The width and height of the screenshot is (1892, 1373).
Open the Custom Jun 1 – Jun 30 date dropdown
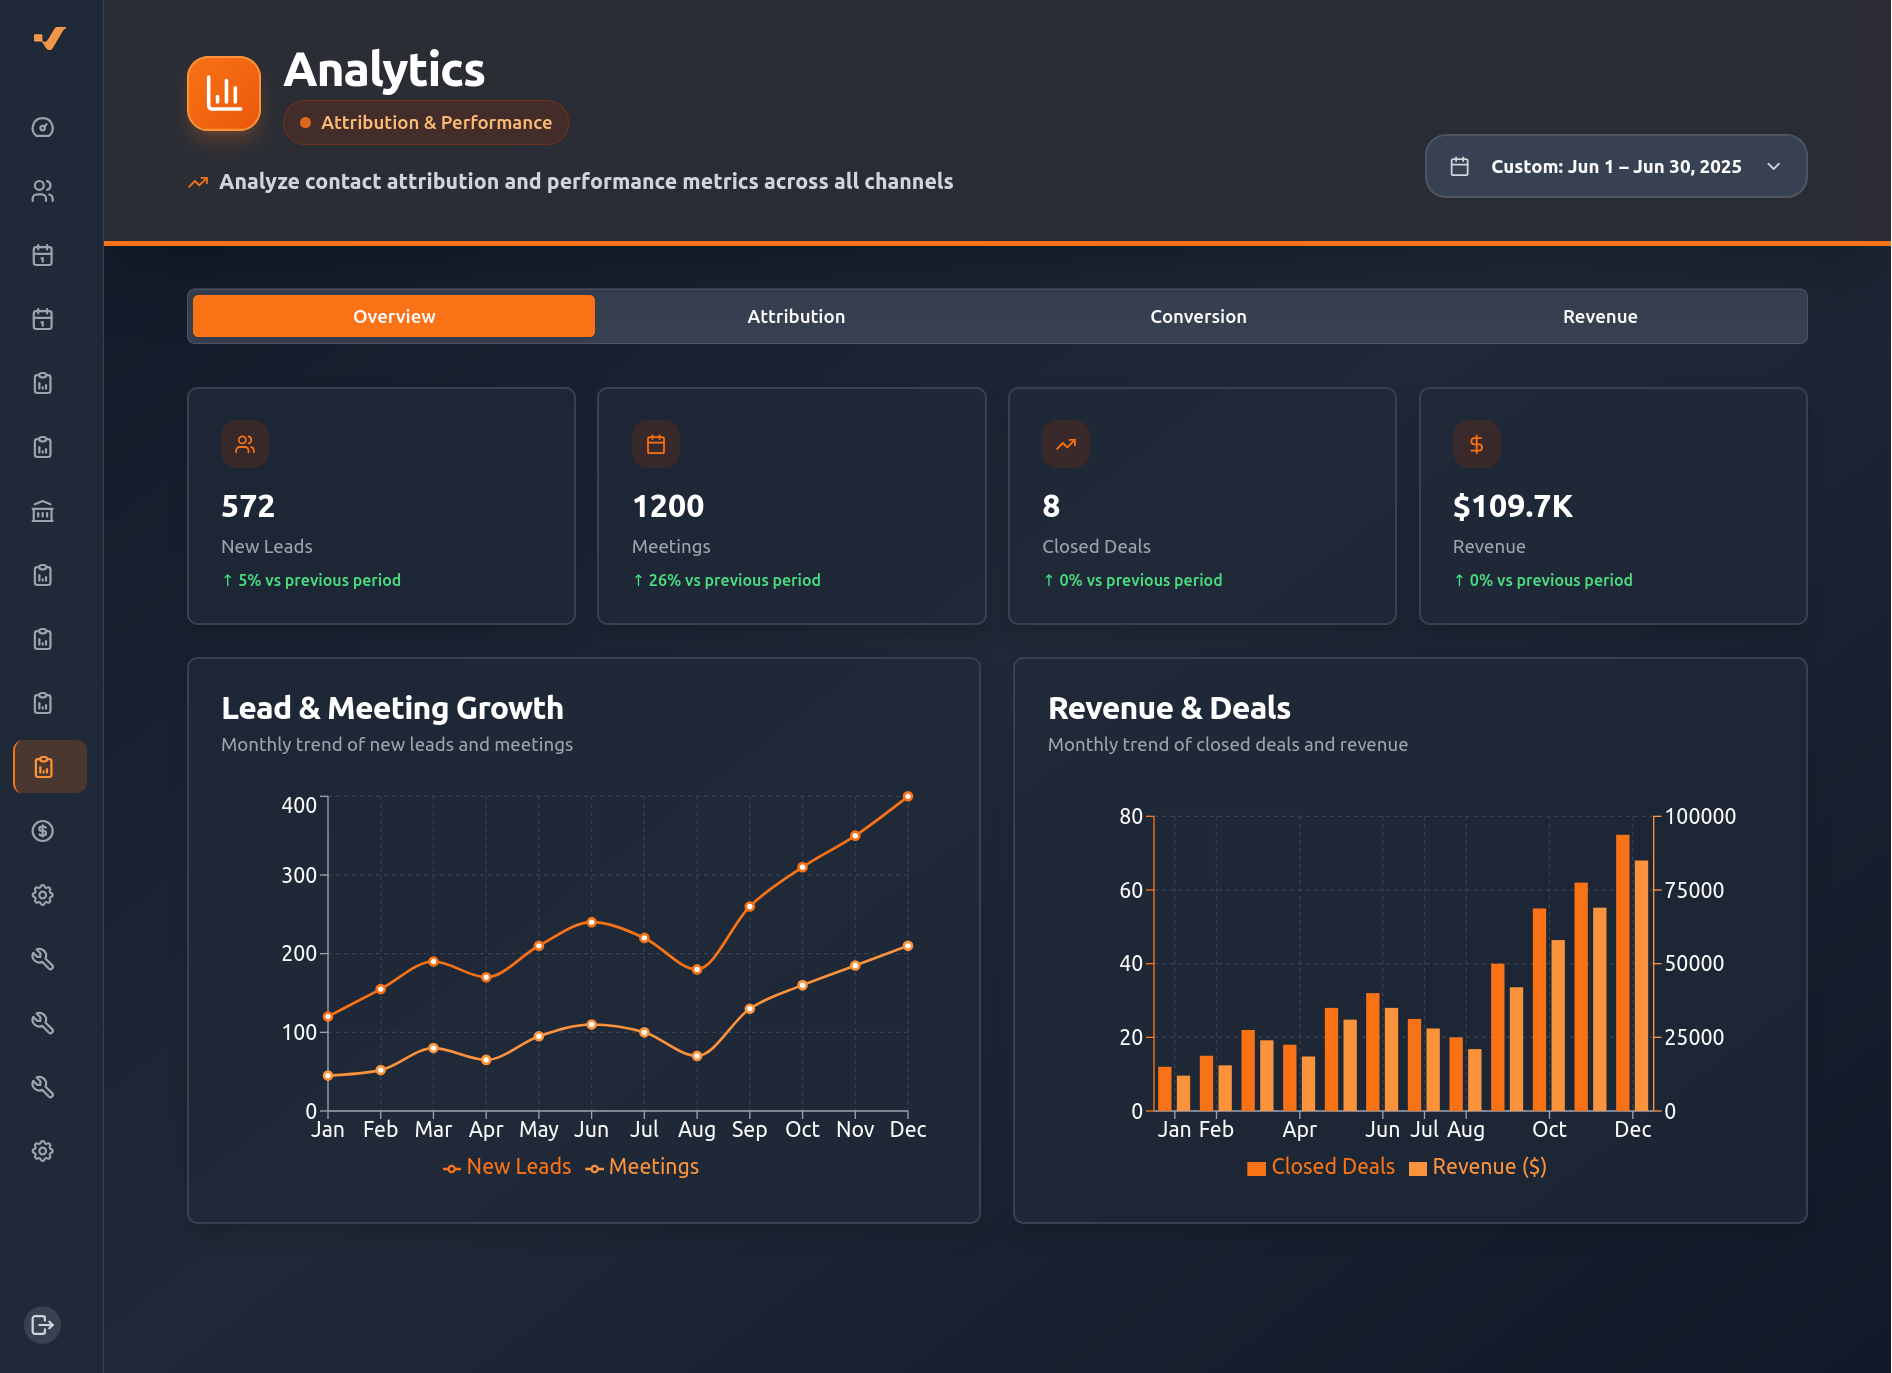[x=1616, y=166]
